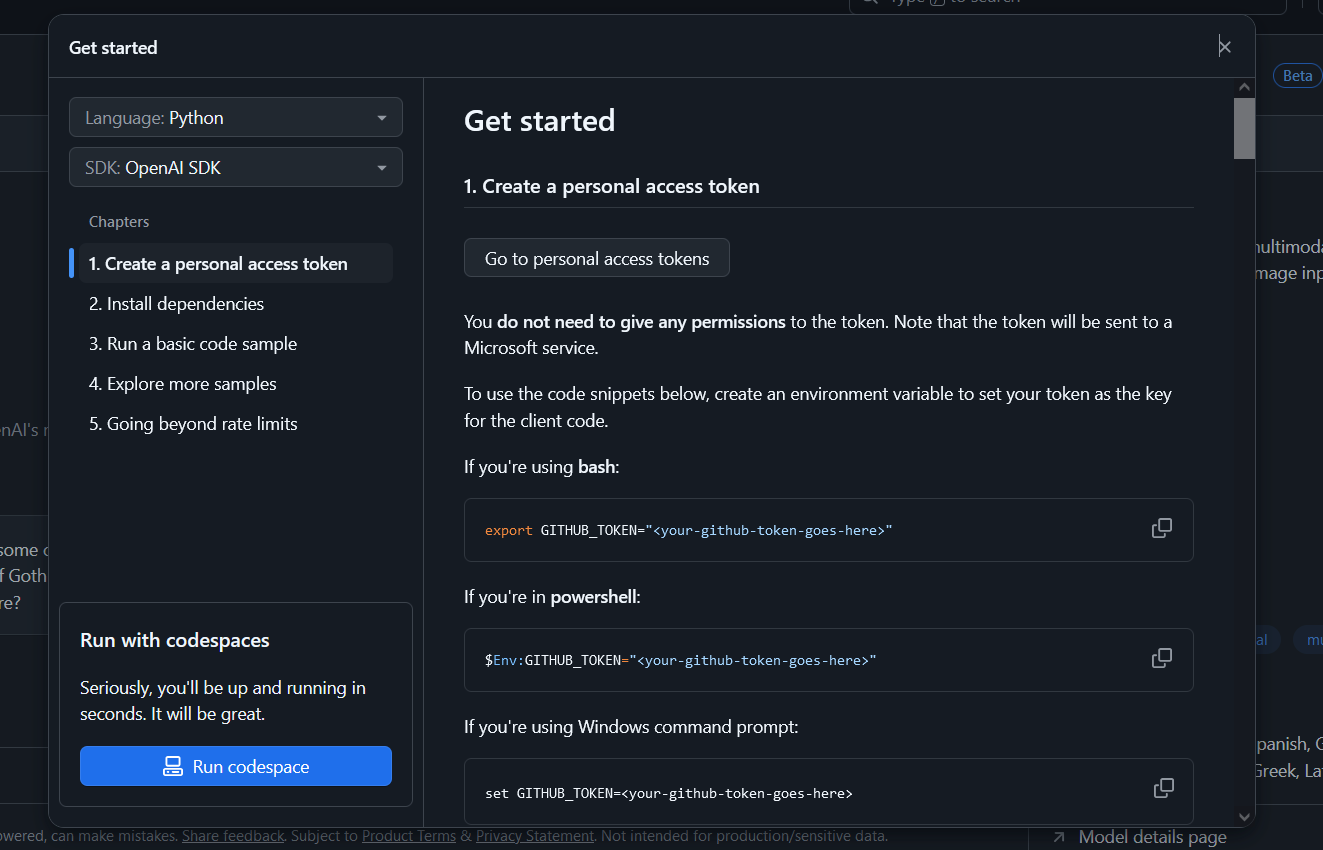Open the SDK: OpenAI SDK dropdown

[236, 167]
